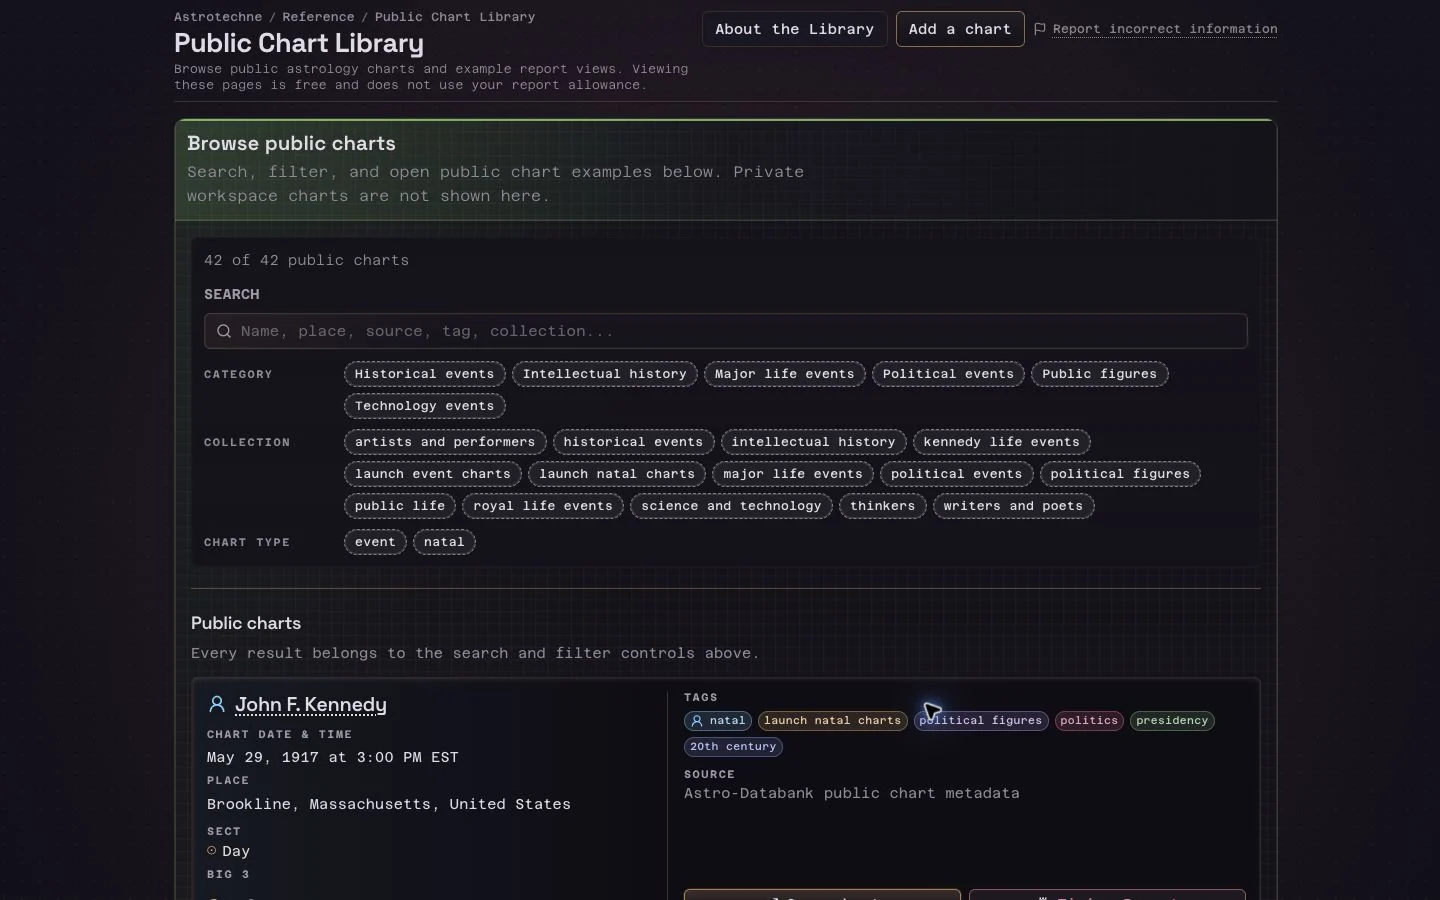Toggle the Major life events category chip
Image resolution: width=1440 pixels, height=900 pixels.
tap(785, 374)
